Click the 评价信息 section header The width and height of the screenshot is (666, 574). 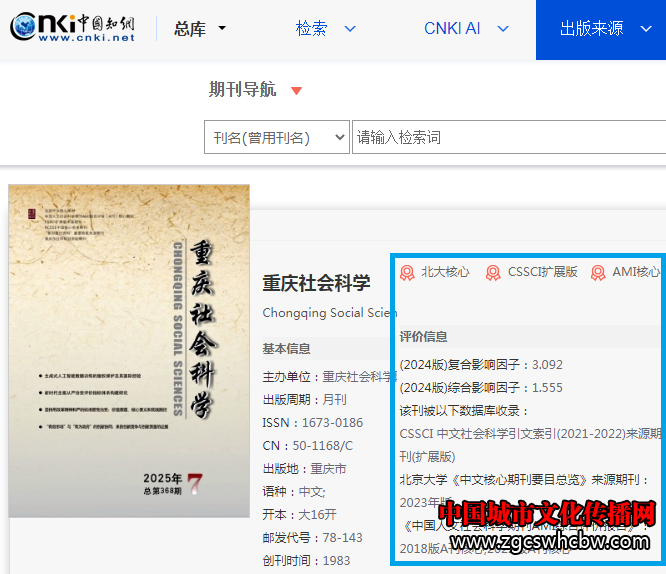point(423,337)
